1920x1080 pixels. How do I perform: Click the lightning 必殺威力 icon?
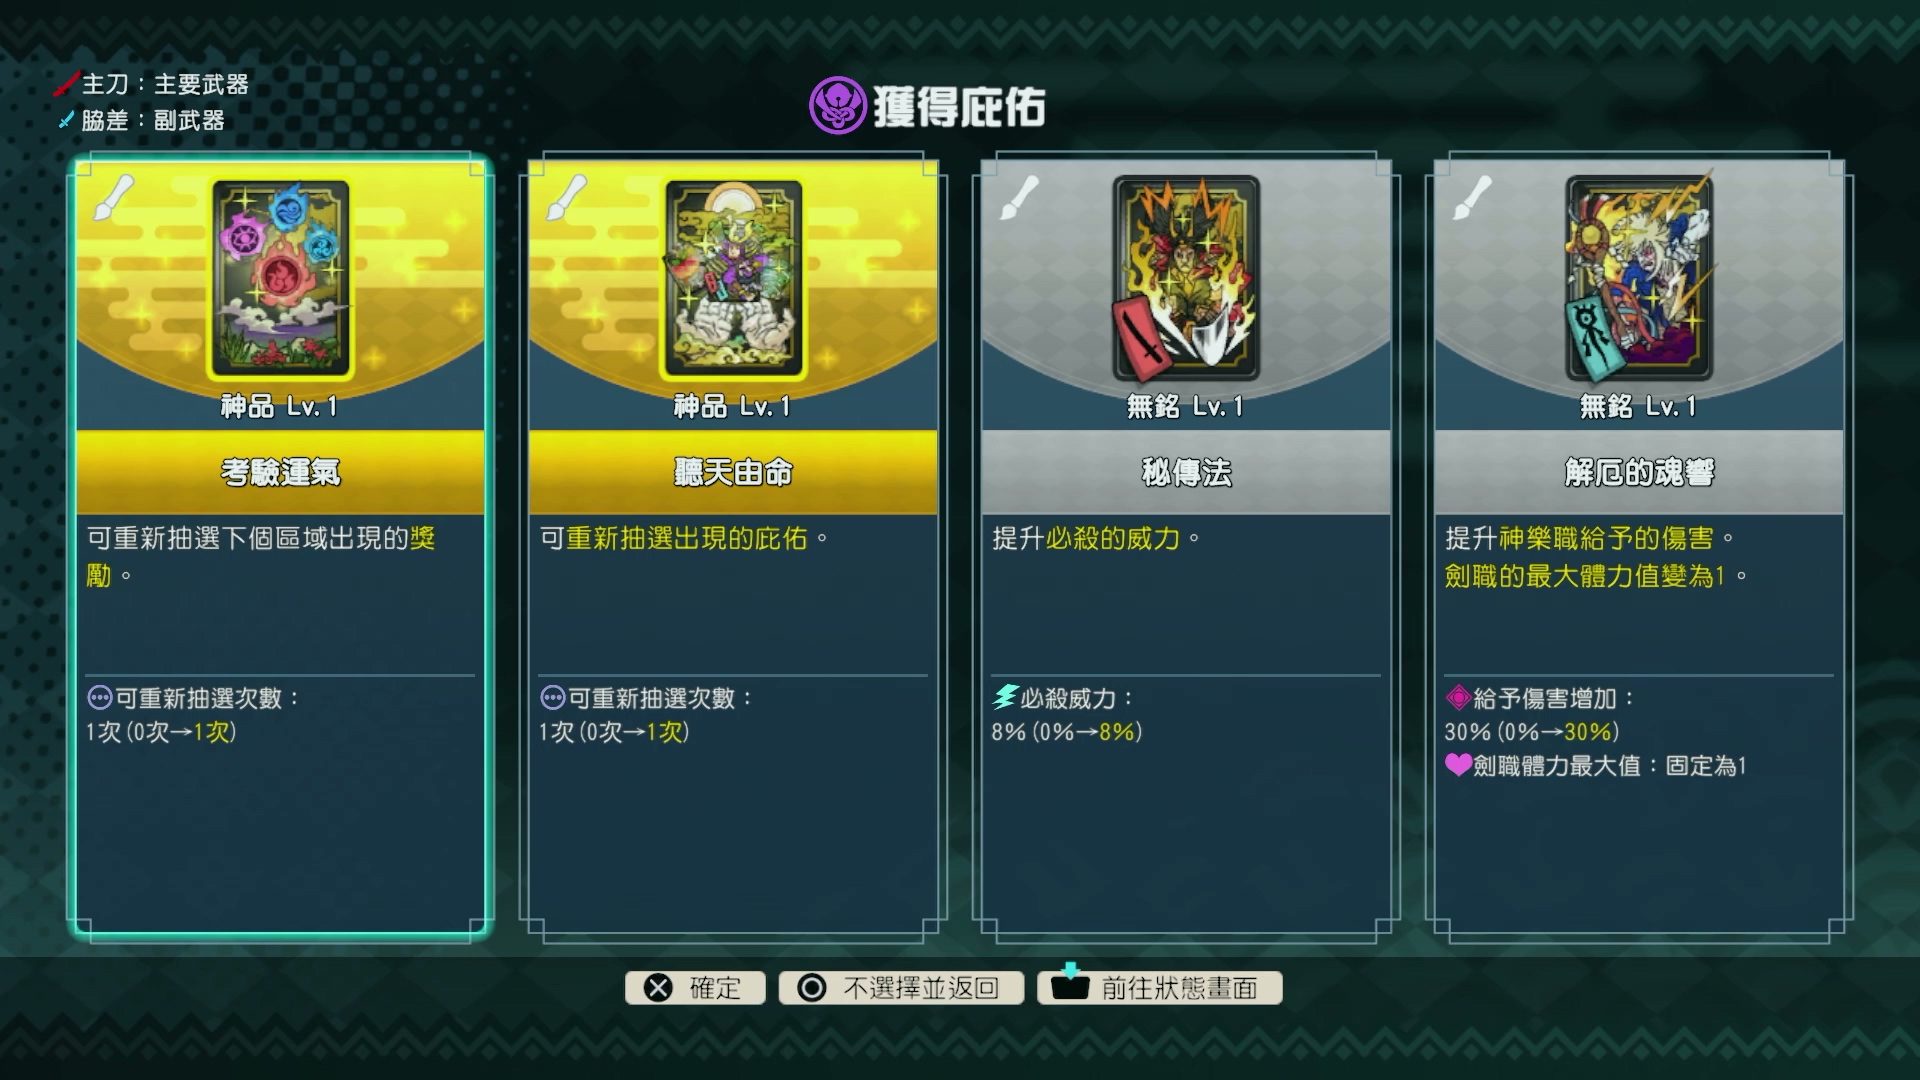1004,697
